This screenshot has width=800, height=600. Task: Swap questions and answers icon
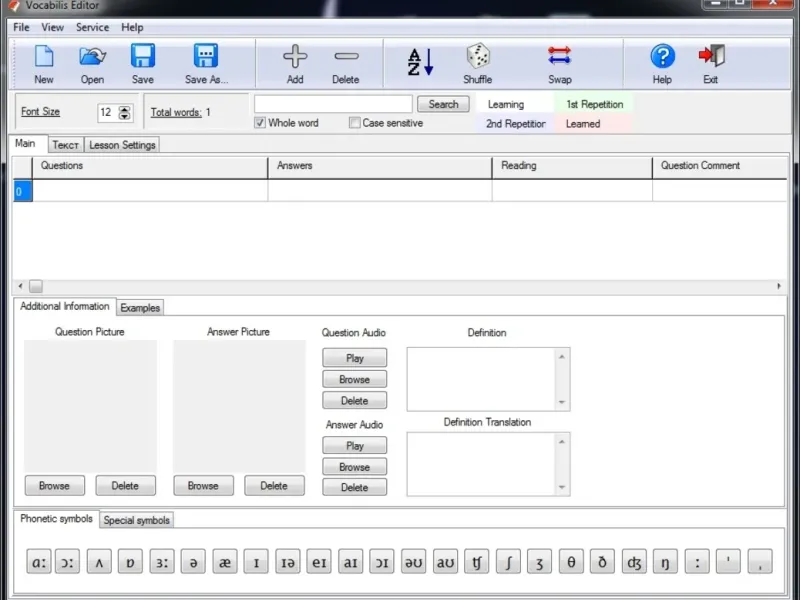click(560, 64)
